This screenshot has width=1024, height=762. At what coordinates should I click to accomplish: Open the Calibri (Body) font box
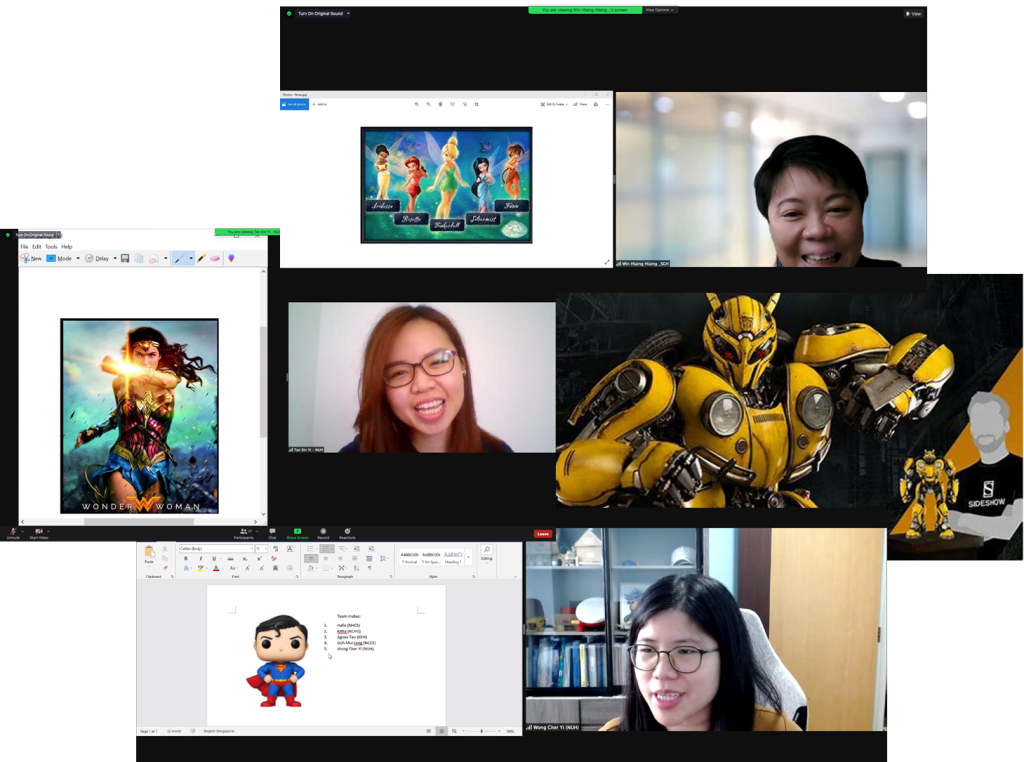click(x=216, y=548)
